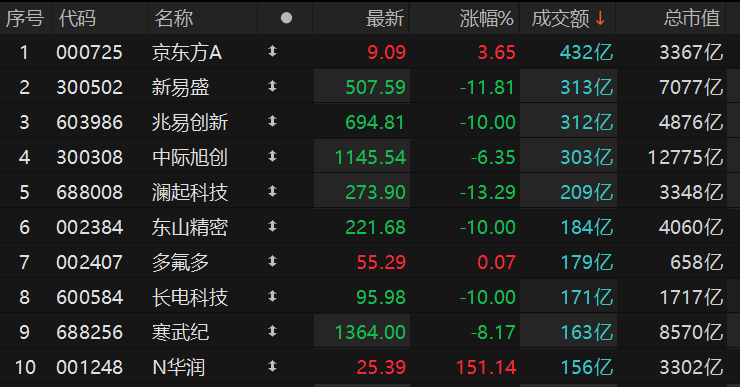Sort by the 总市值 column header
This screenshot has height=387, width=740.
click(x=692, y=18)
